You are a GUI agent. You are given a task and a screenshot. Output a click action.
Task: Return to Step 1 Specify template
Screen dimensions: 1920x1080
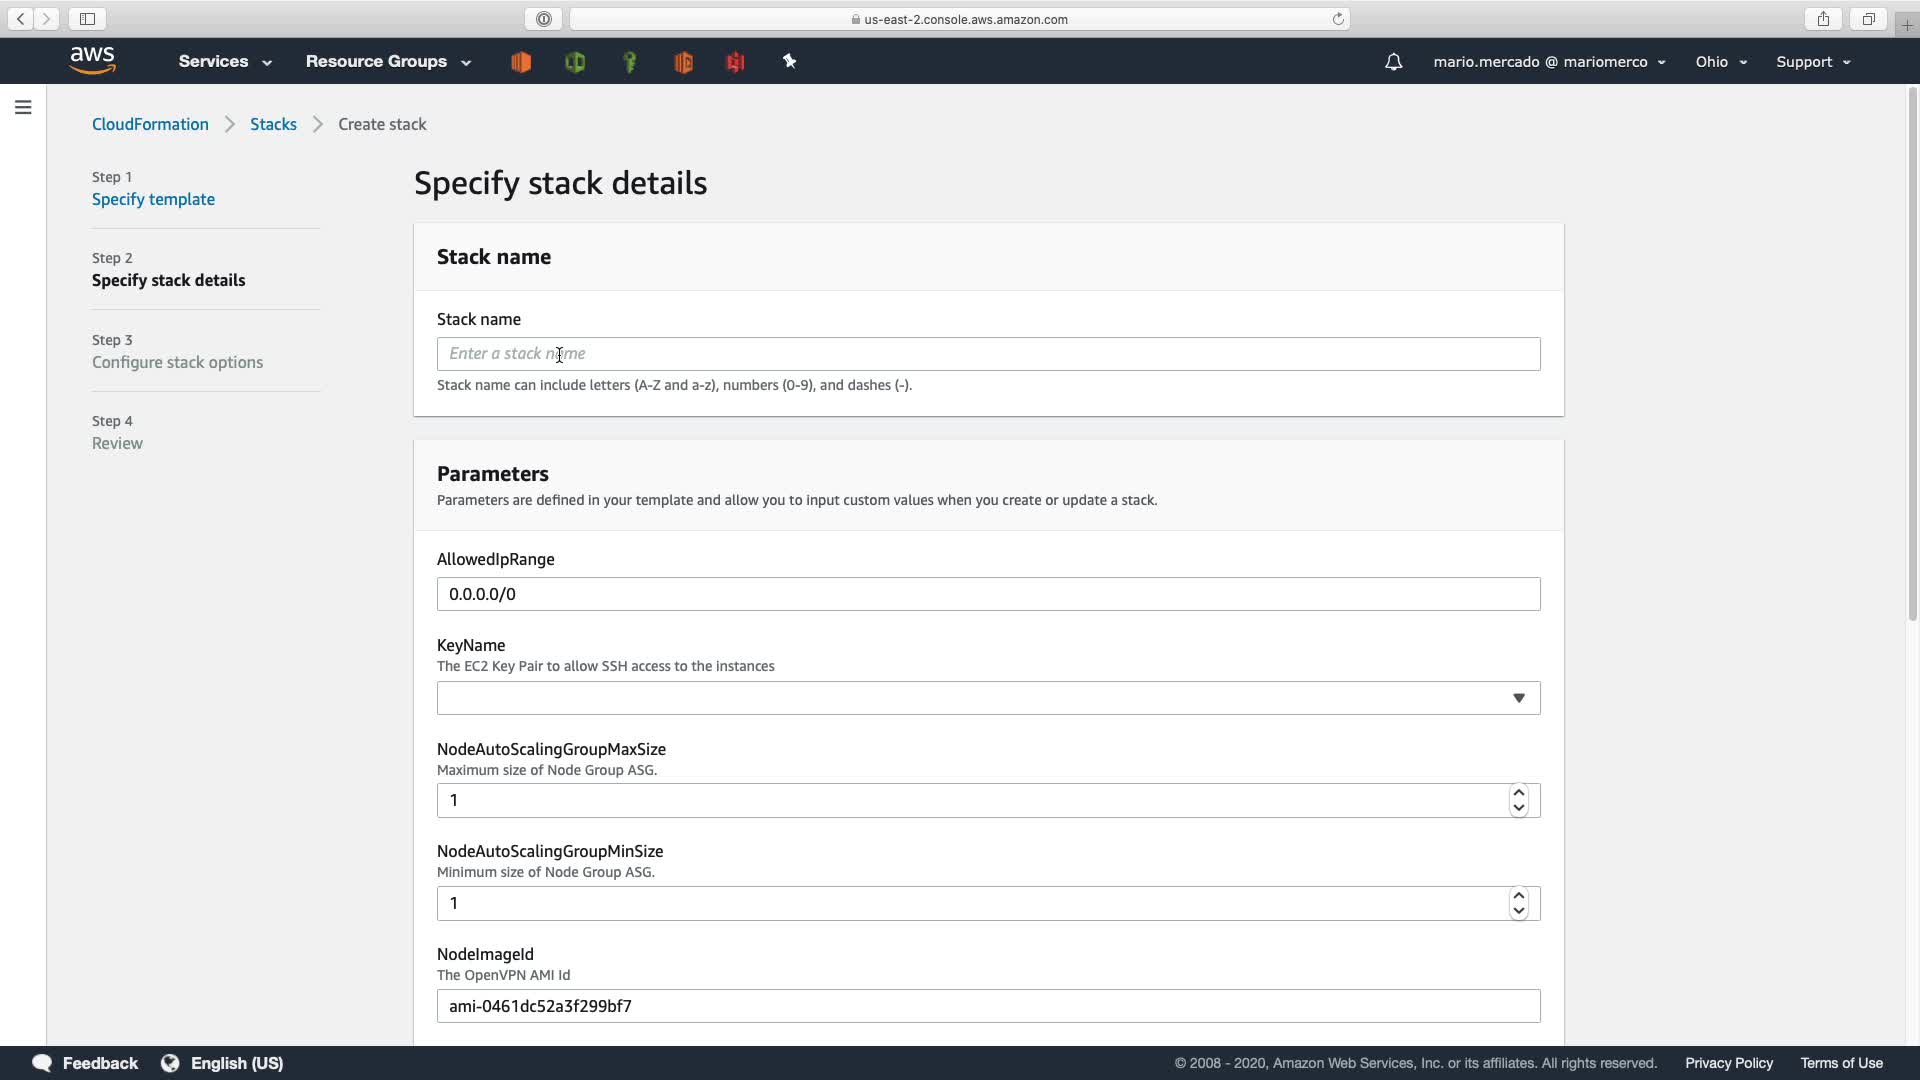coord(153,199)
